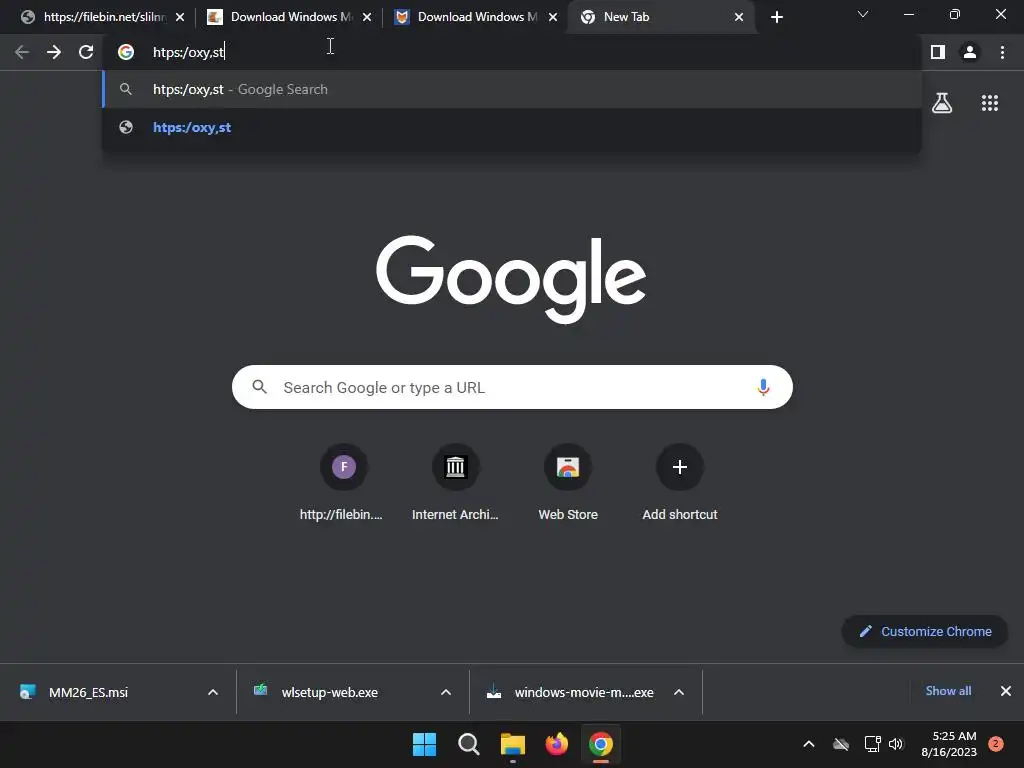1024x768 pixels.
Task: Expand options for windows-movie-m....exe download
Action: click(679, 692)
